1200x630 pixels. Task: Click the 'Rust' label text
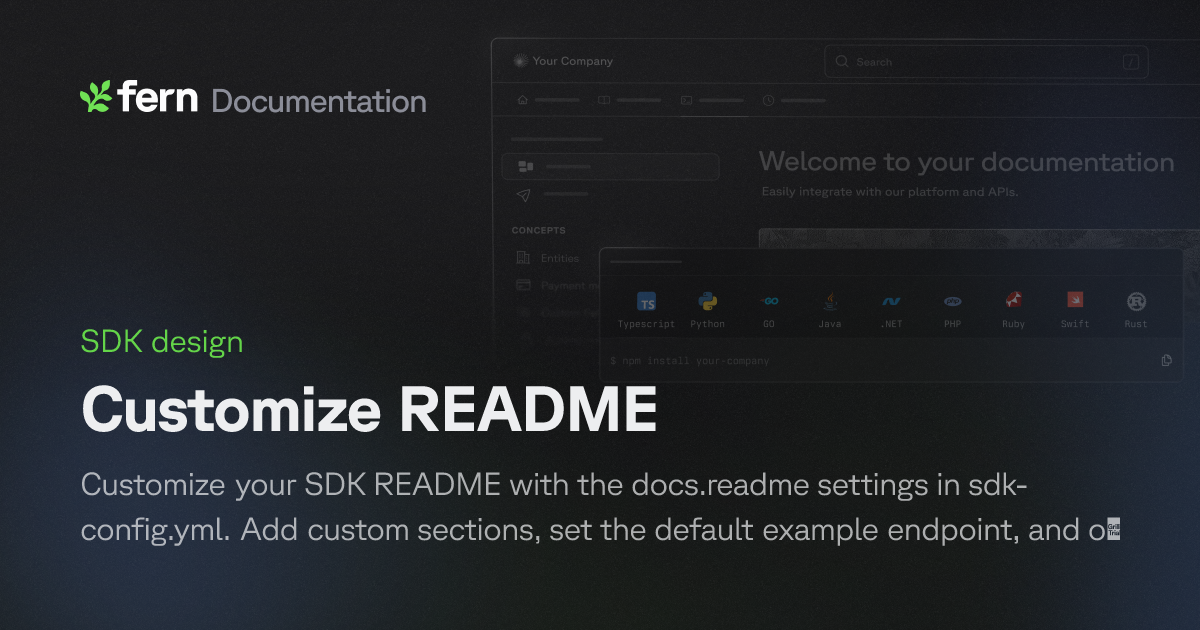[x=1136, y=324]
